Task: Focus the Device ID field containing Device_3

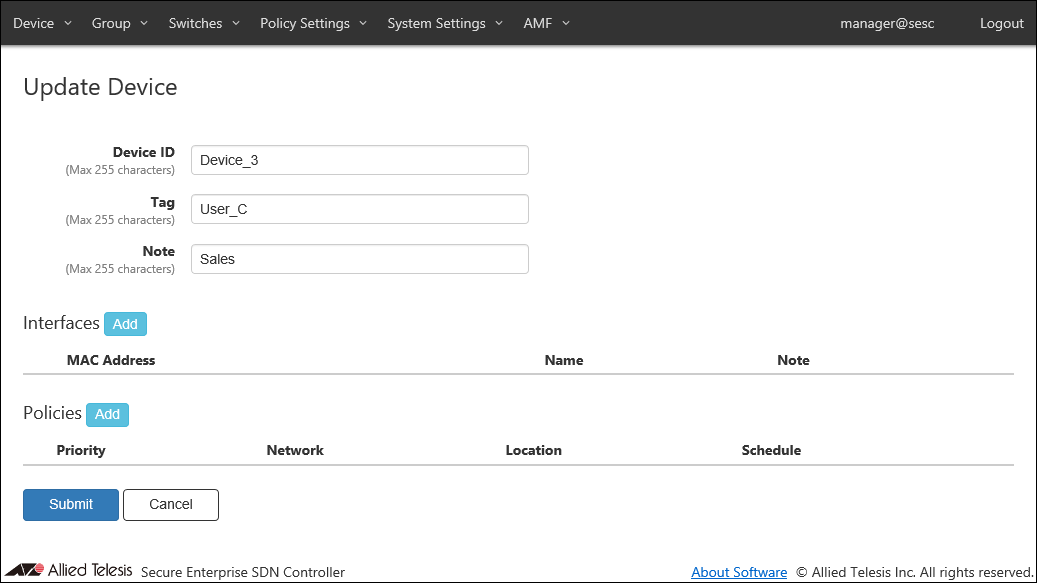Action: click(x=359, y=160)
